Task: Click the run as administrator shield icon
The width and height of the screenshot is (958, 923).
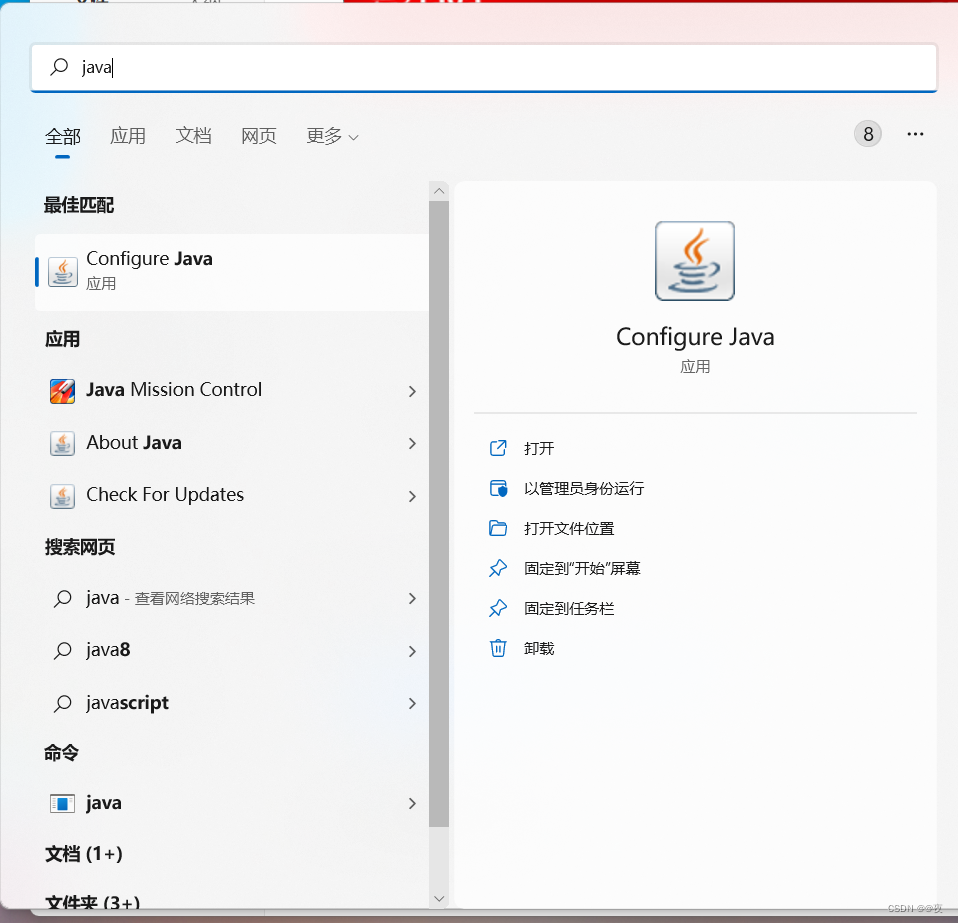Action: (x=498, y=488)
